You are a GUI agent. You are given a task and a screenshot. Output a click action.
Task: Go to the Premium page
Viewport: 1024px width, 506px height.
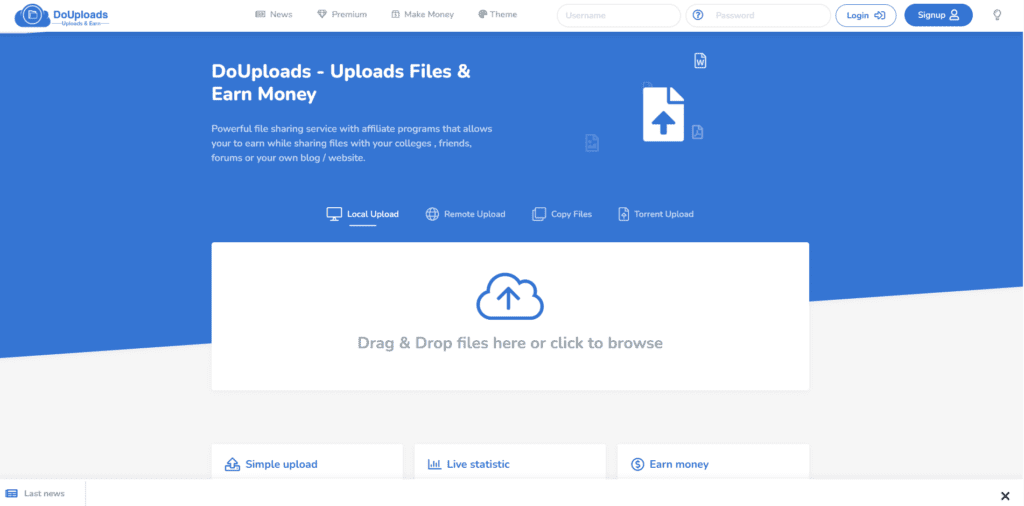coord(341,15)
